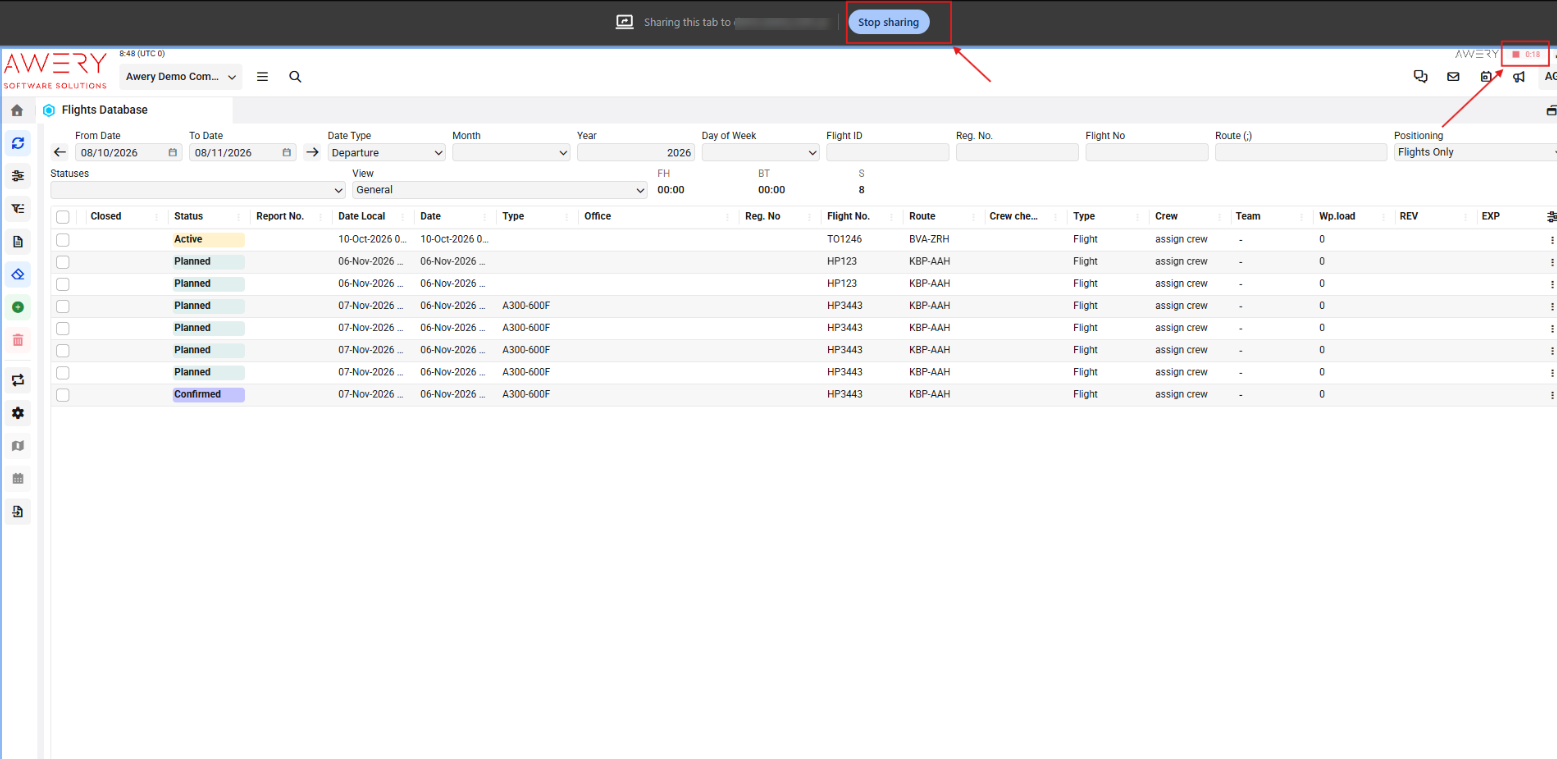Click the Route (;) input field
Image resolution: width=1557 pixels, height=759 pixels.
pyautogui.click(x=1301, y=153)
